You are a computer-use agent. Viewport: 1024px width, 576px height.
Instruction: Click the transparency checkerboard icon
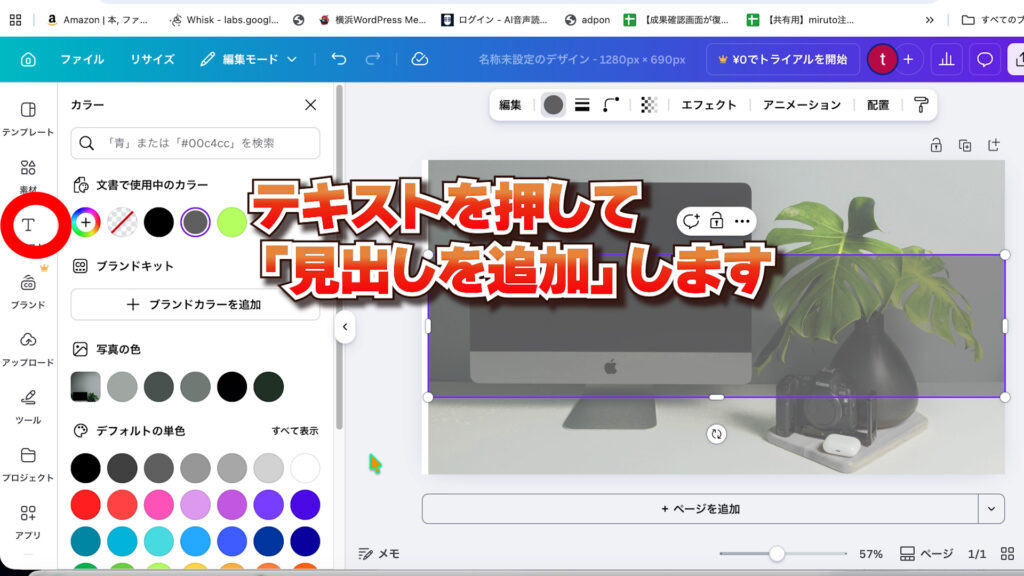649,105
